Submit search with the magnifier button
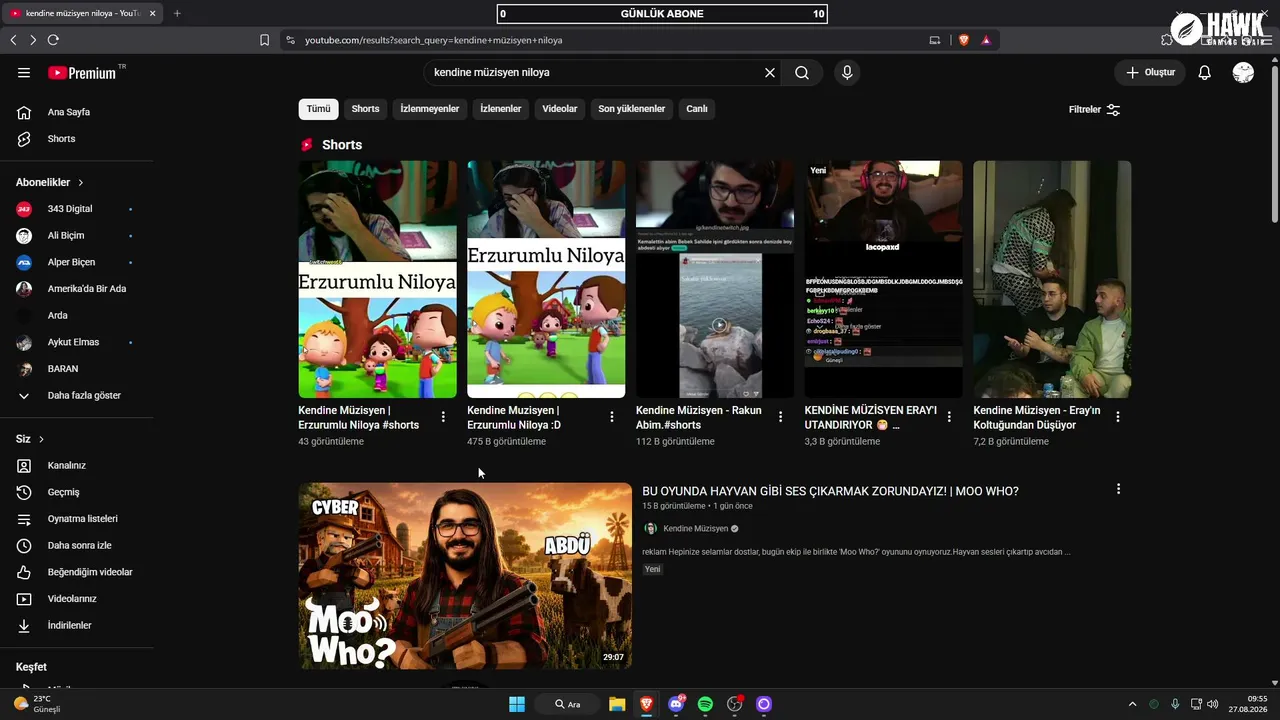The height and width of the screenshot is (720, 1280). tap(802, 72)
